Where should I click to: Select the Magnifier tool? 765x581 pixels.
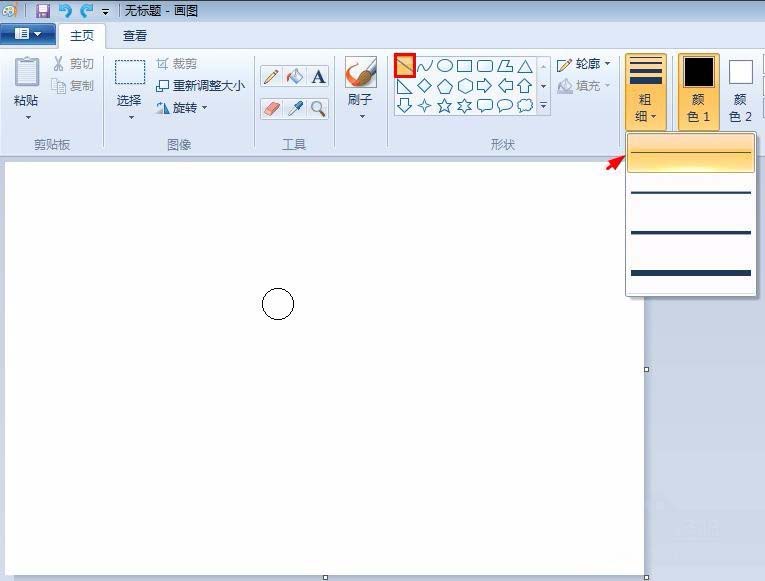pyautogui.click(x=318, y=108)
